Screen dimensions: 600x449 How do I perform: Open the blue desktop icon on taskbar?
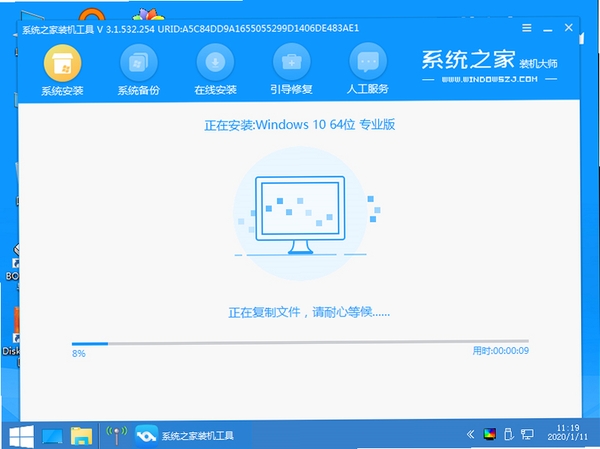[x=52, y=436]
